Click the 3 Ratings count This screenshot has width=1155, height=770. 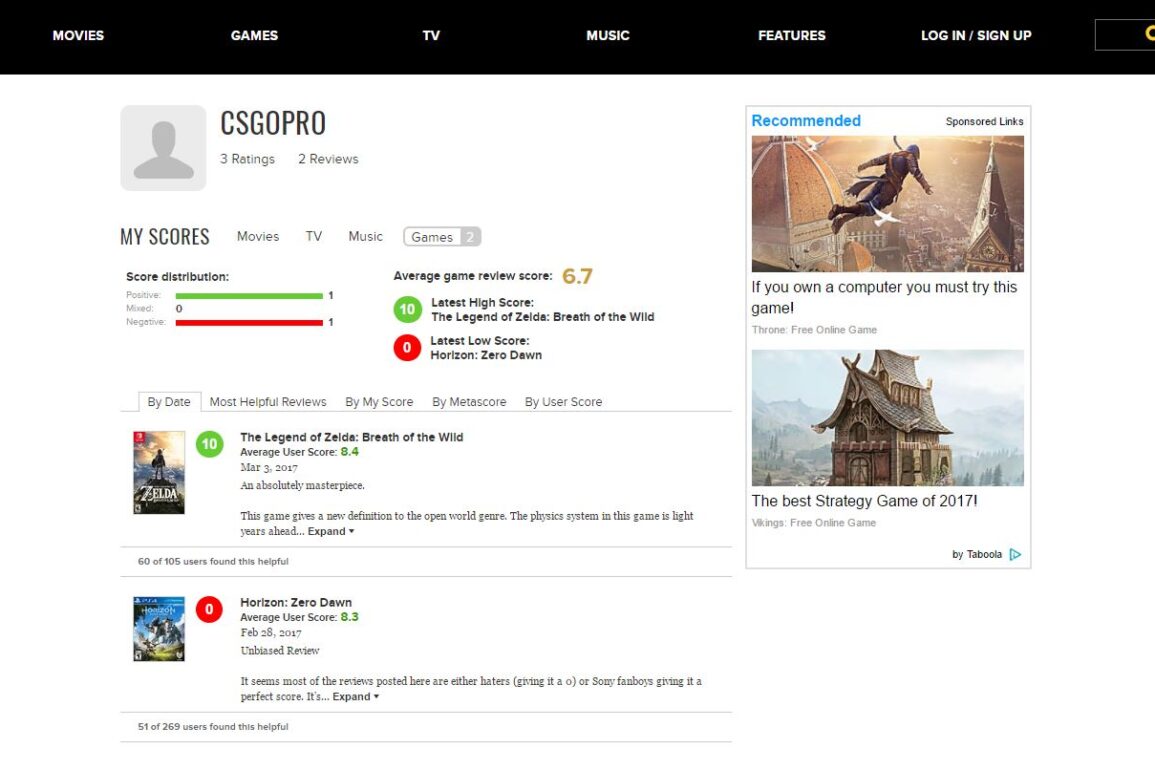(247, 159)
